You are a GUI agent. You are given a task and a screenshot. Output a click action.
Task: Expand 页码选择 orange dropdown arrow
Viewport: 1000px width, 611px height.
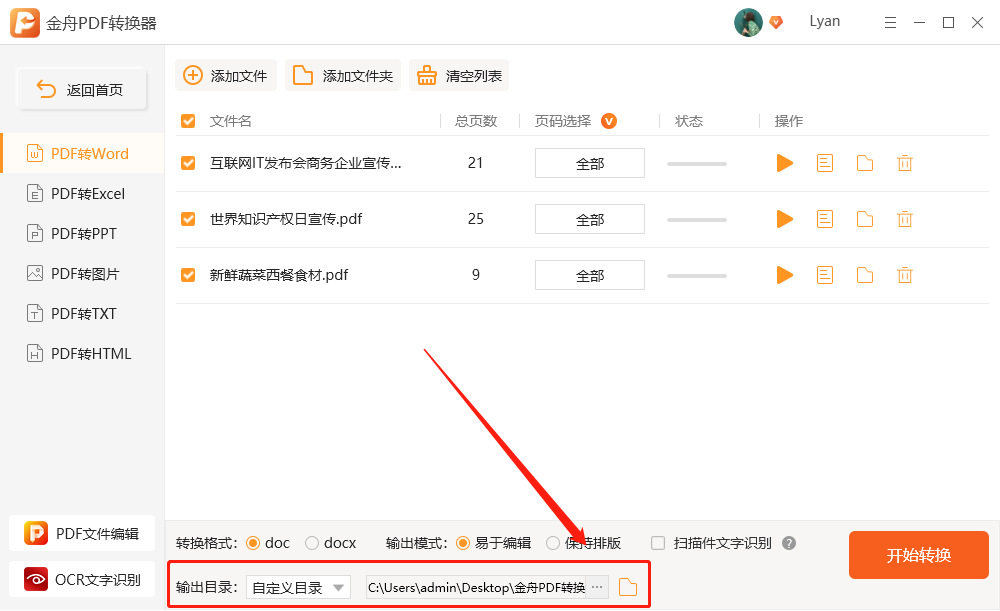click(609, 121)
